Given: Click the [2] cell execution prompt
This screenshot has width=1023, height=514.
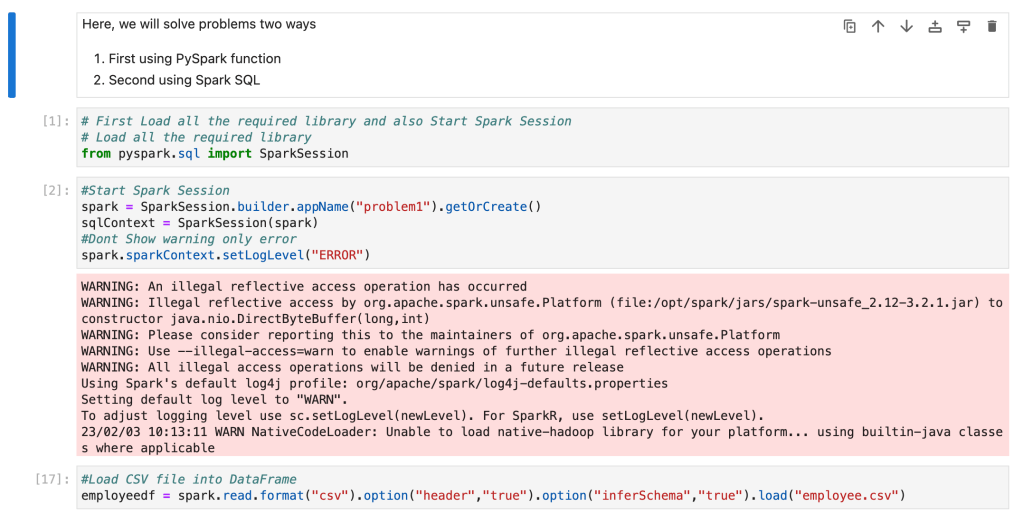Looking at the screenshot, I should [x=56, y=190].
